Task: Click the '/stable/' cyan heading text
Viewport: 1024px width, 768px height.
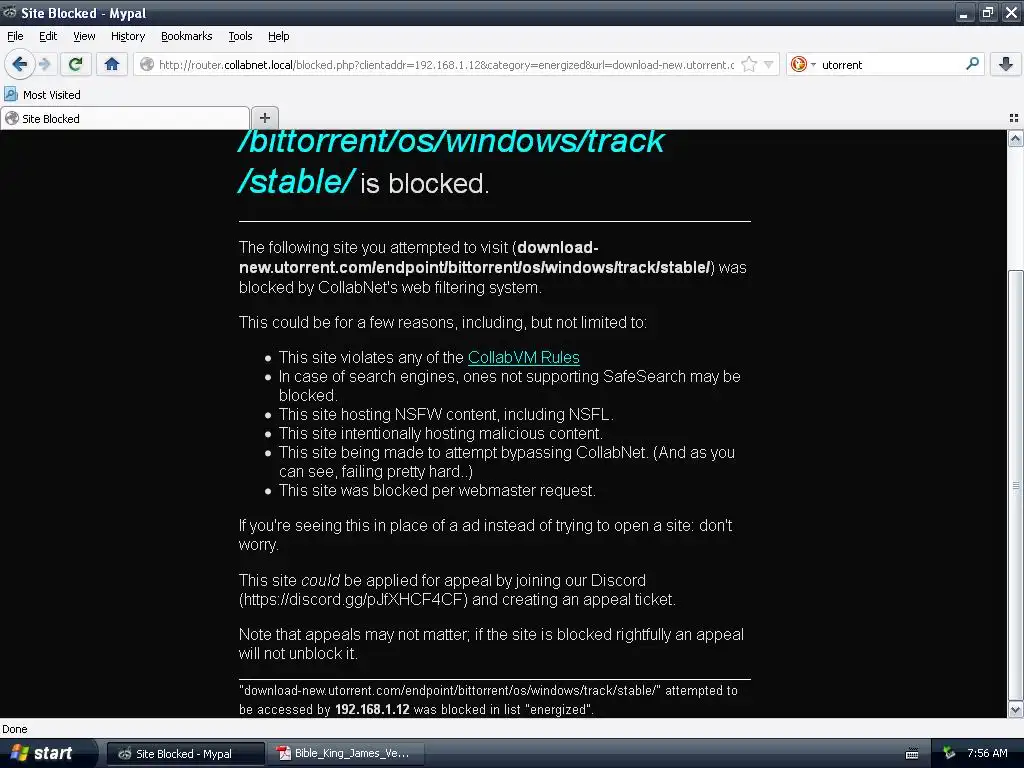Action: point(297,182)
